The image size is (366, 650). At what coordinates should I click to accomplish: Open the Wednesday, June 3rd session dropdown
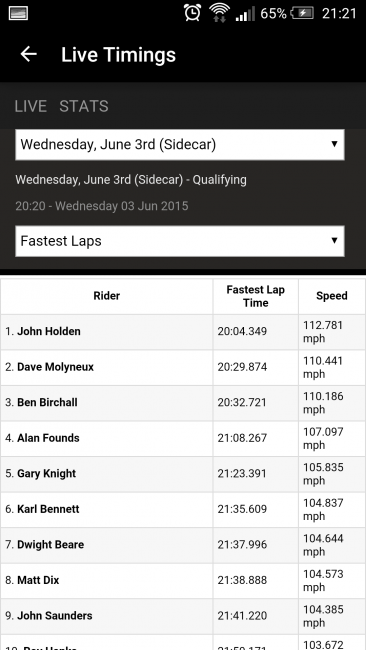tap(180, 145)
